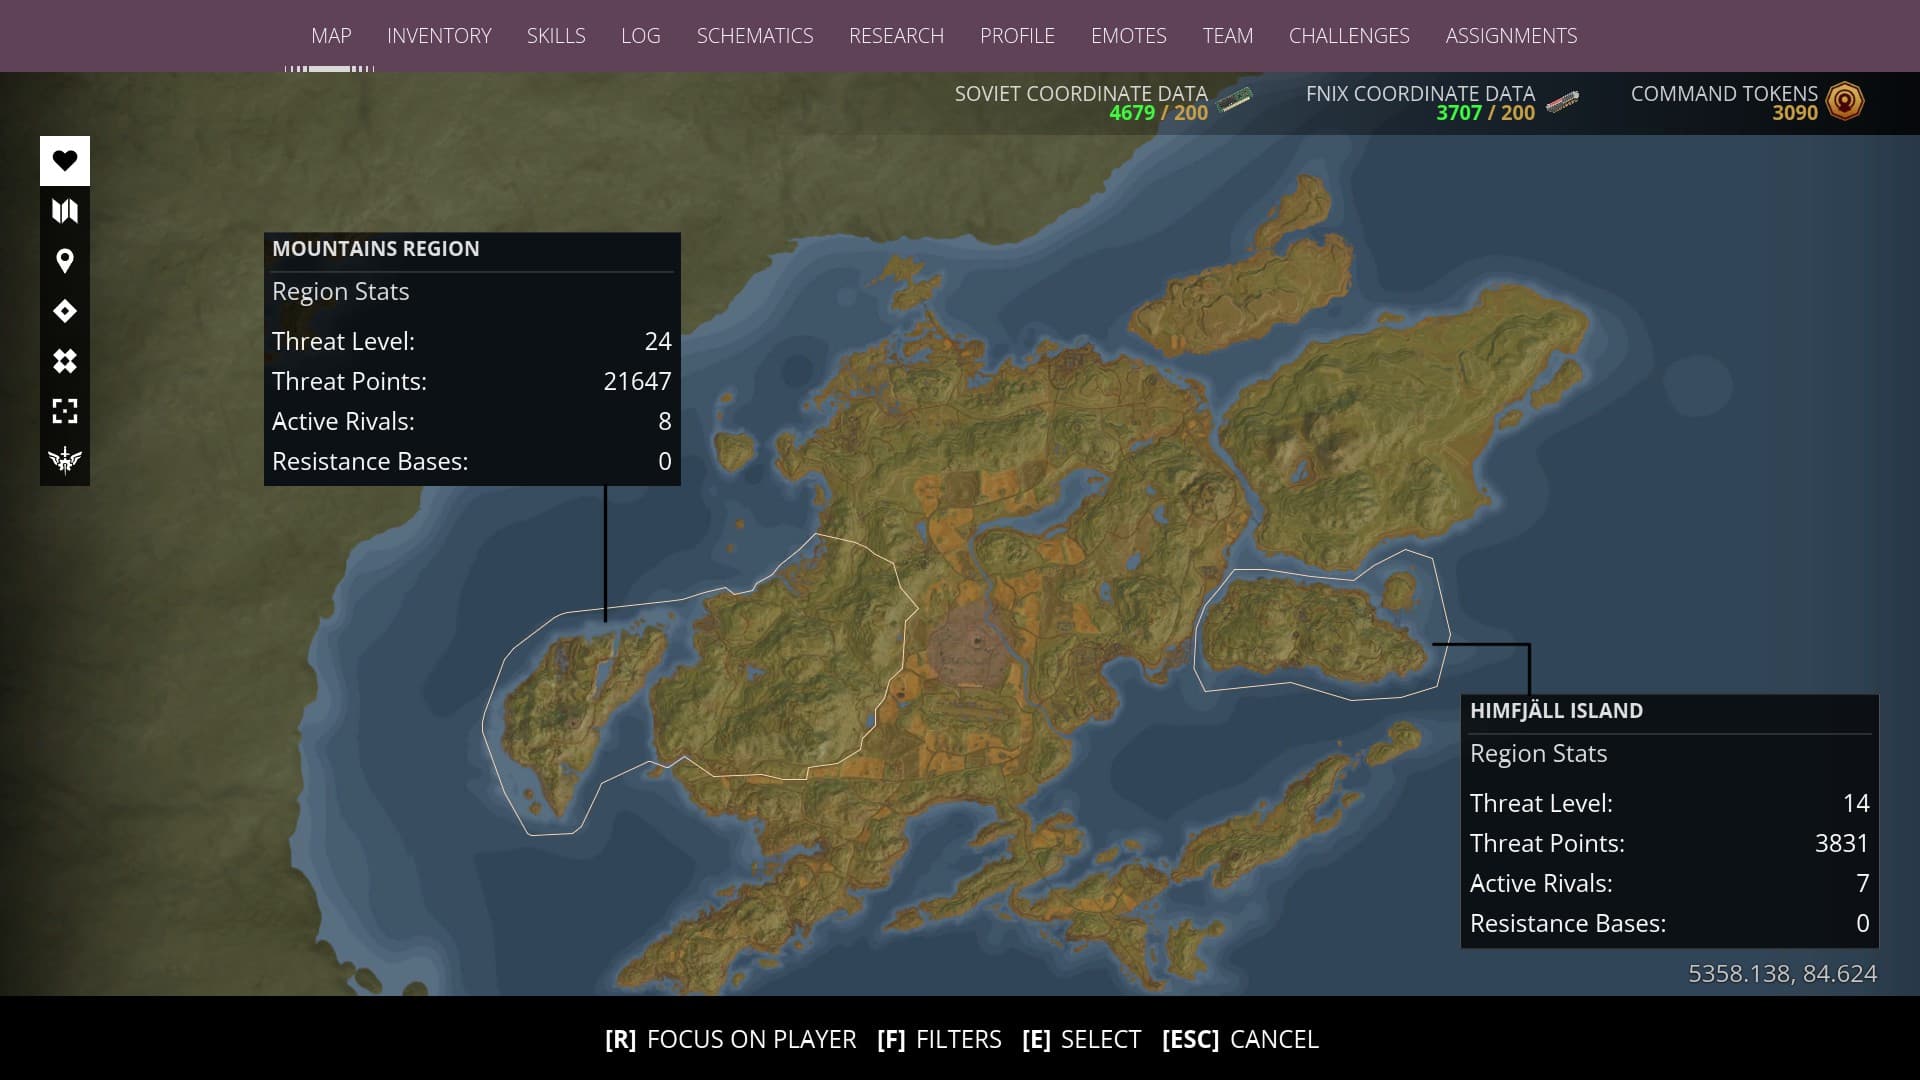
Task: Click Himfjäll Threat Points value 3831
Action: (1842, 843)
